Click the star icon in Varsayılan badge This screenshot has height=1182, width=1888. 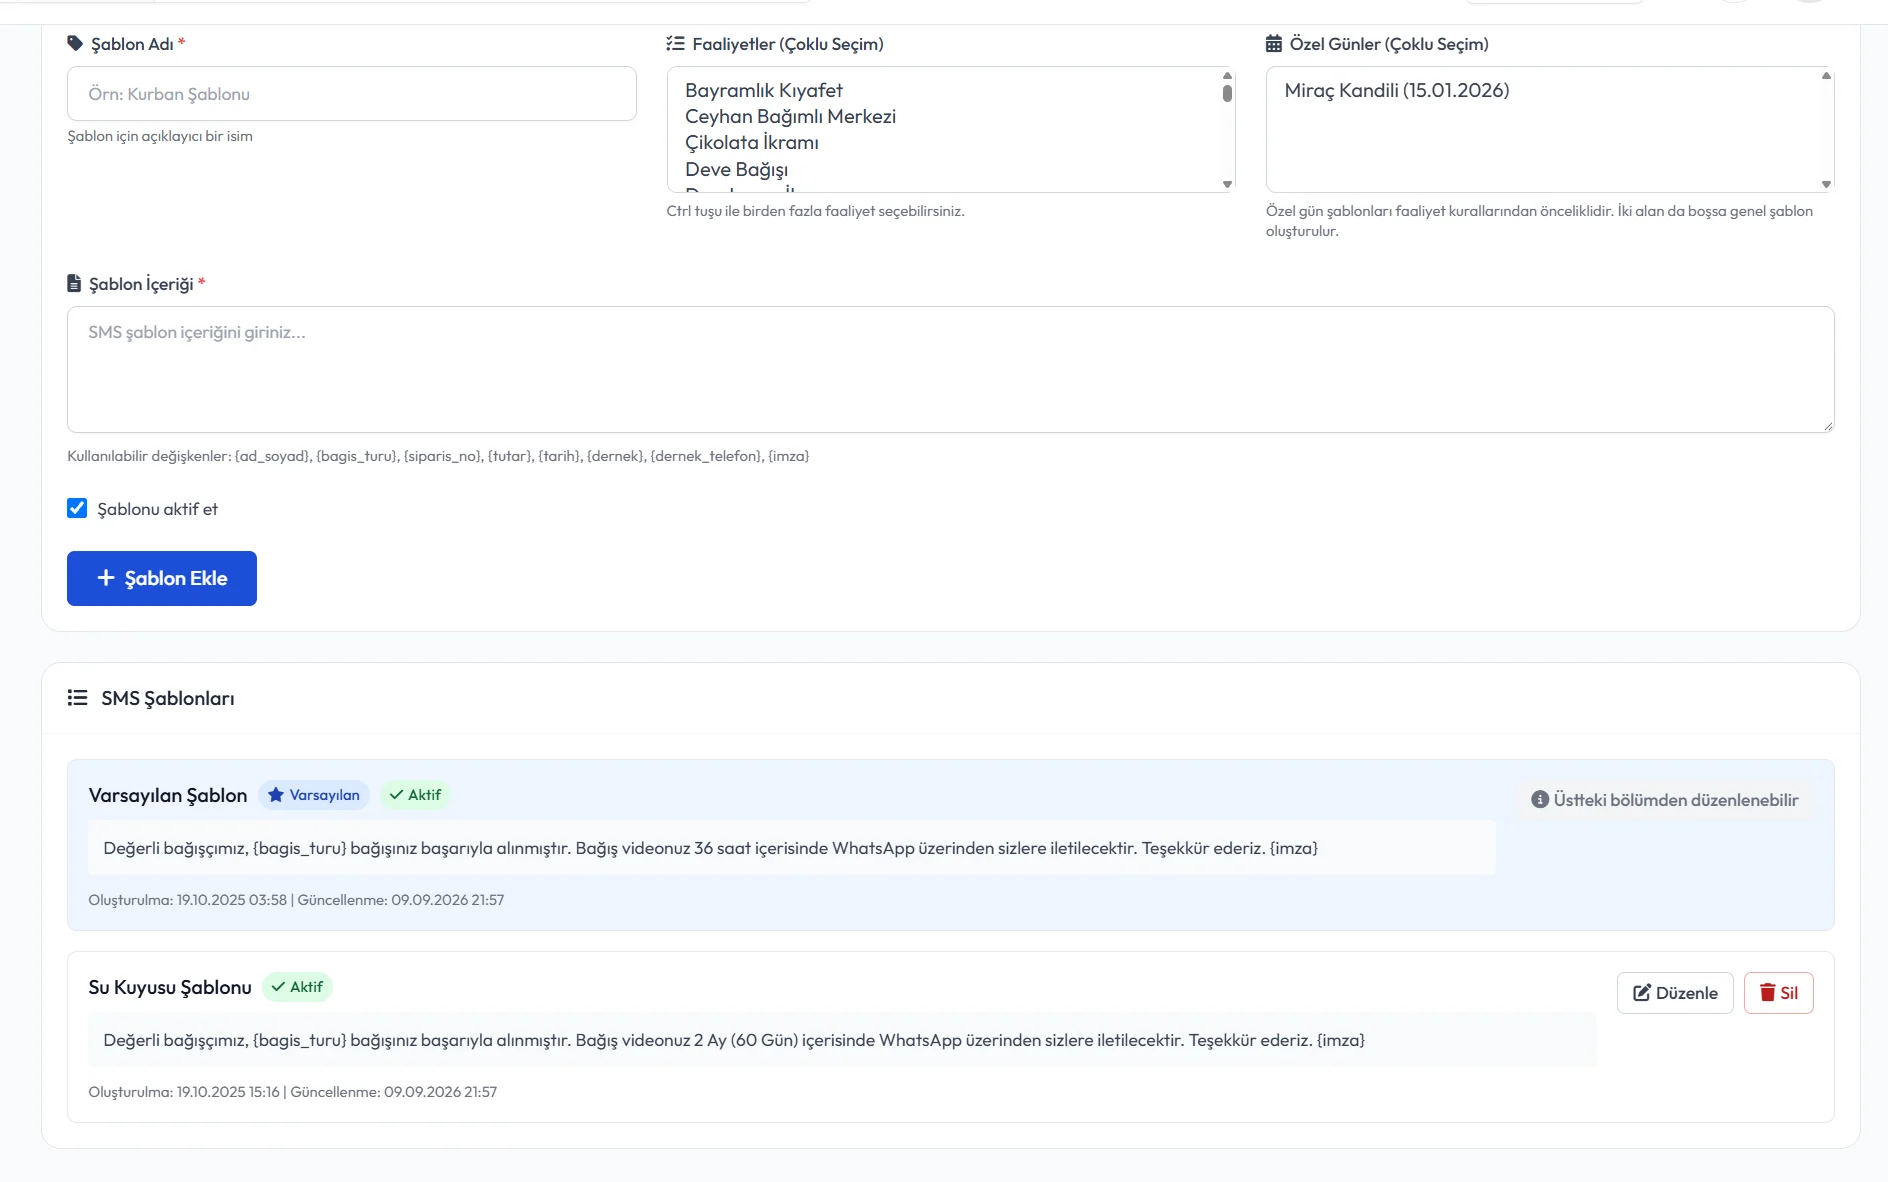click(x=276, y=795)
